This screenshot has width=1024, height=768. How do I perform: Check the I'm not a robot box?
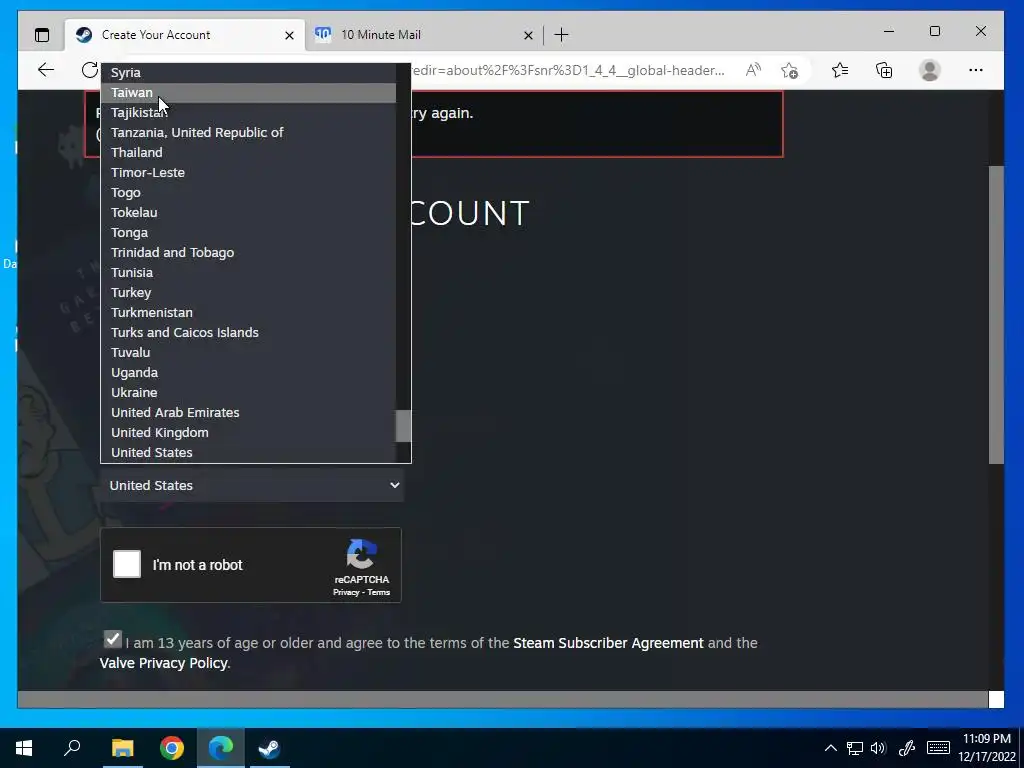(x=127, y=564)
